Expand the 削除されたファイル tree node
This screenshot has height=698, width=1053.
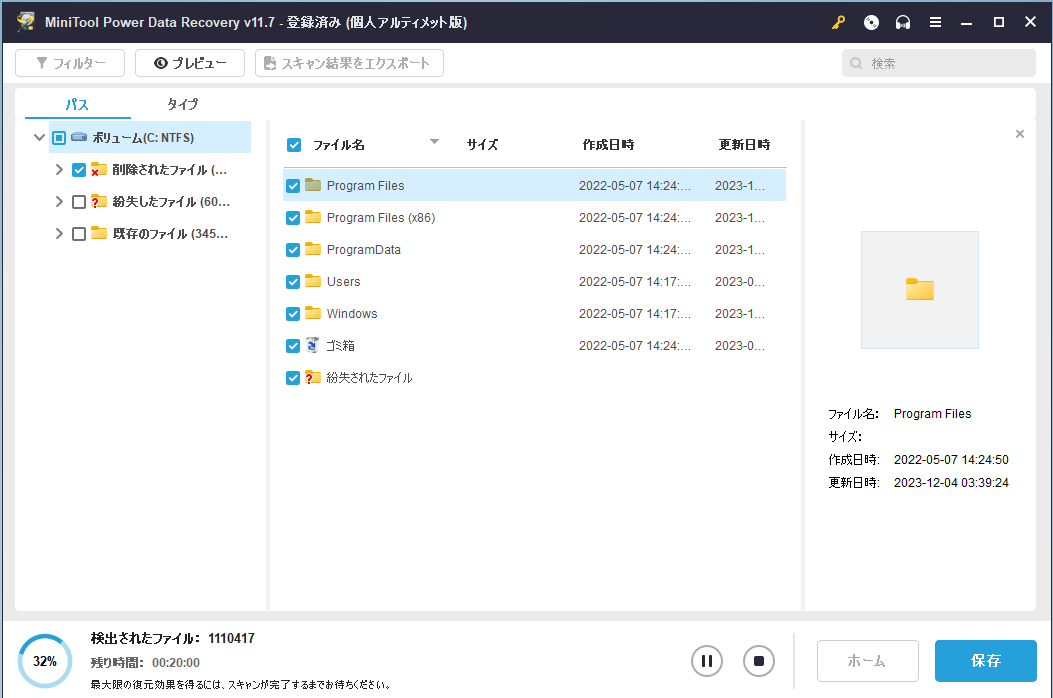[59, 169]
